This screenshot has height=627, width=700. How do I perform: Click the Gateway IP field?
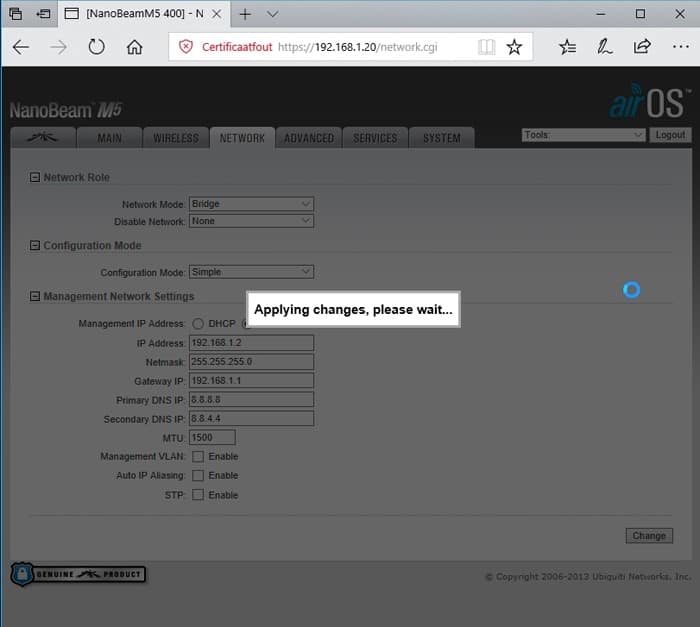[251, 380]
